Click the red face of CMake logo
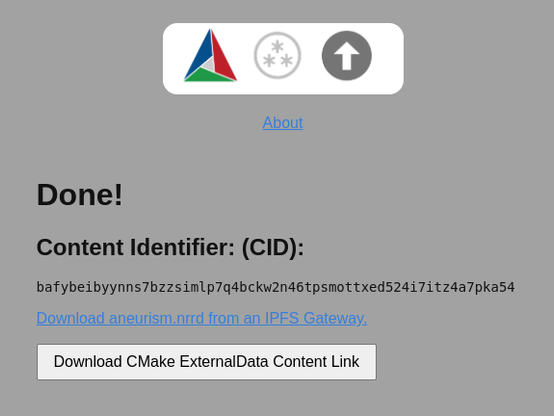Screen dimensions: 554x416 click(223, 57)
